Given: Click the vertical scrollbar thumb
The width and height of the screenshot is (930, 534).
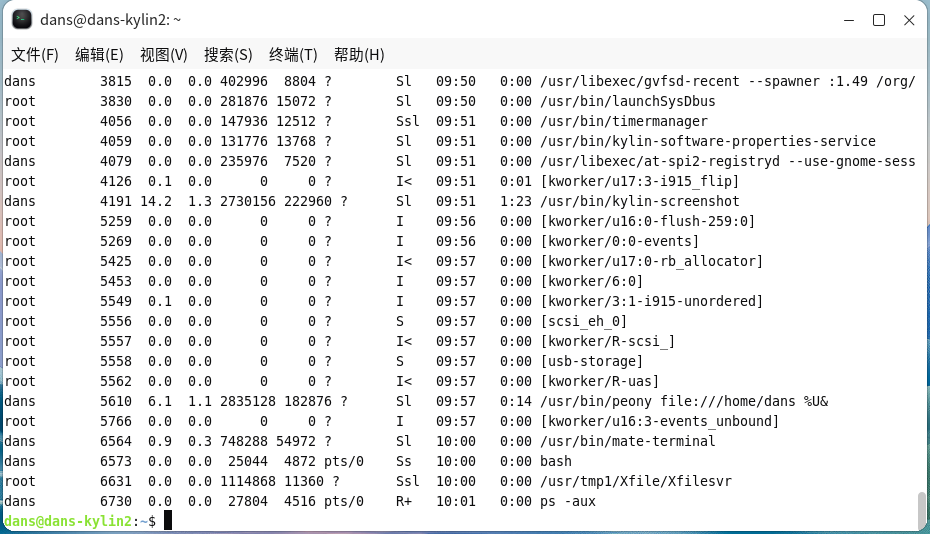Looking at the screenshot, I should tap(921, 510).
